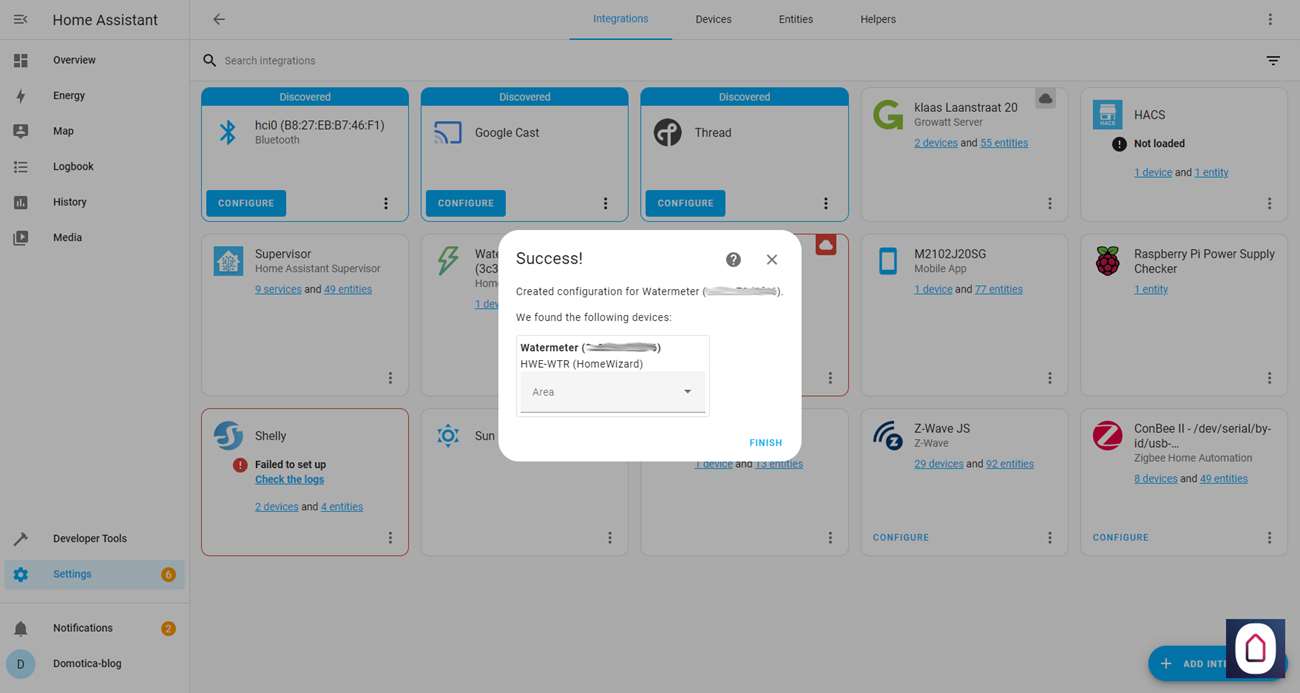Check the logs for Shelly

290,480
